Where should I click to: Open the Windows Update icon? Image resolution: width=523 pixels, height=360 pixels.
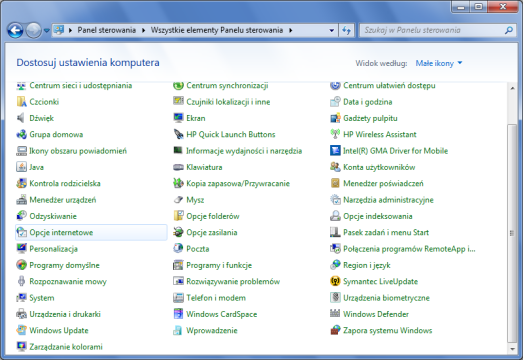pyautogui.click(x=21, y=331)
